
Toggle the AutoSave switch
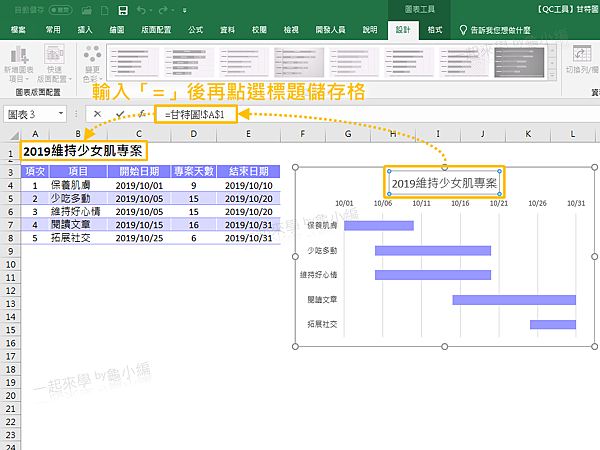pos(61,10)
